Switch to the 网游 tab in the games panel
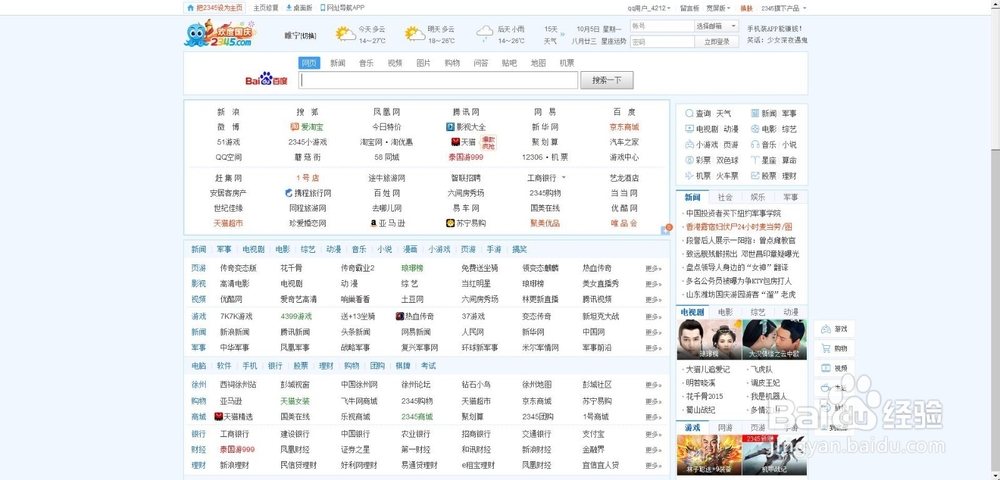 pyautogui.click(x=725, y=427)
